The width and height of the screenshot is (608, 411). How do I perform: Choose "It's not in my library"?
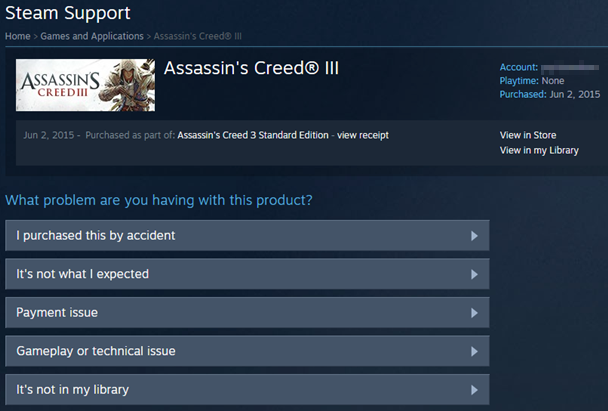(x=73, y=389)
